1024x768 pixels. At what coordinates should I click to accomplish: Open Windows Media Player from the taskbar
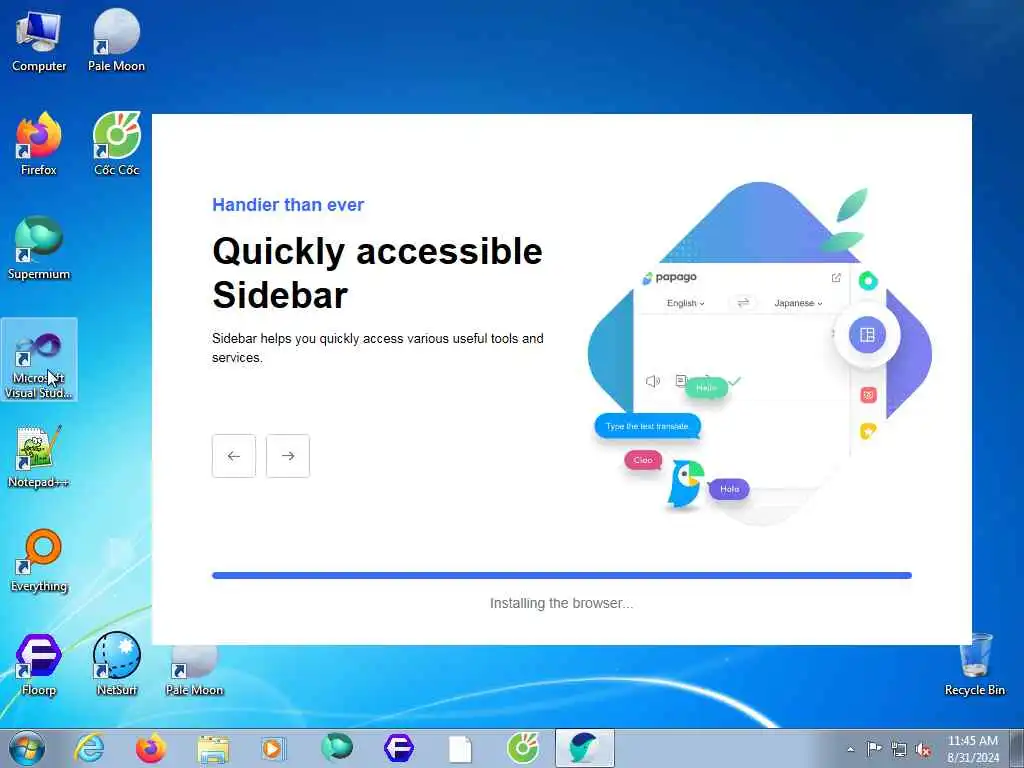click(273, 748)
